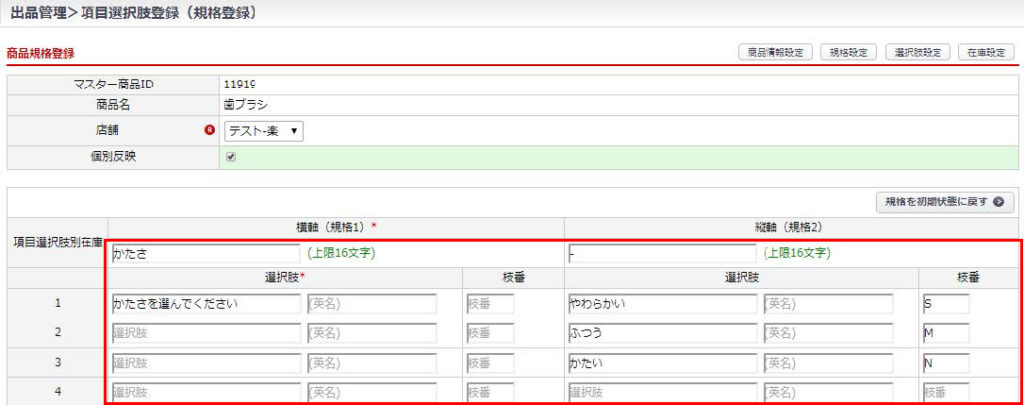Click row 2 横軸 枝番 field
Image resolution: width=1024 pixels, height=405 pixels.
(490, 333)
